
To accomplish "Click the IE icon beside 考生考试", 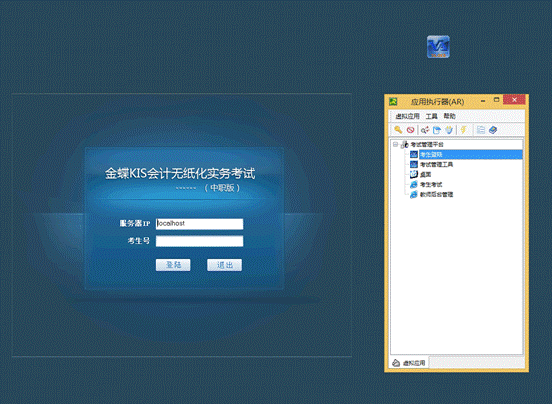I will click(414, 184).
